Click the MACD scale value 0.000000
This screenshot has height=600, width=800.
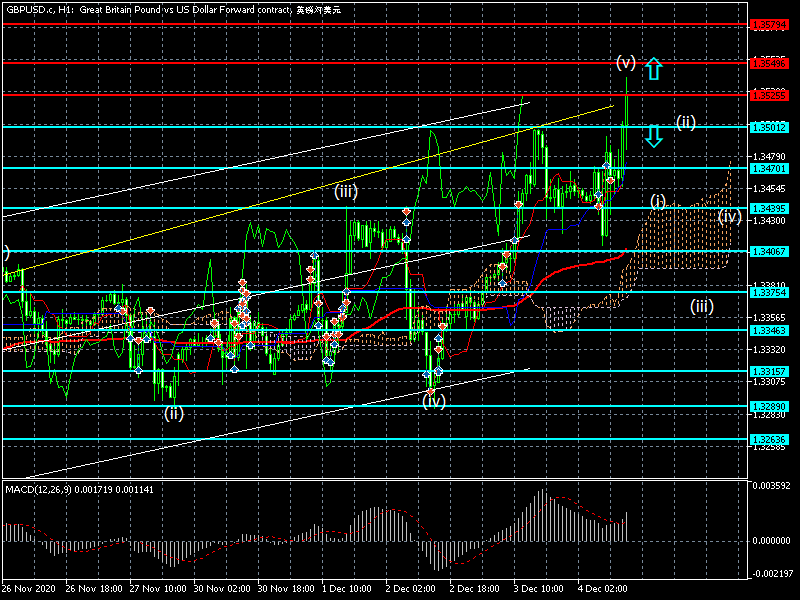771,541
